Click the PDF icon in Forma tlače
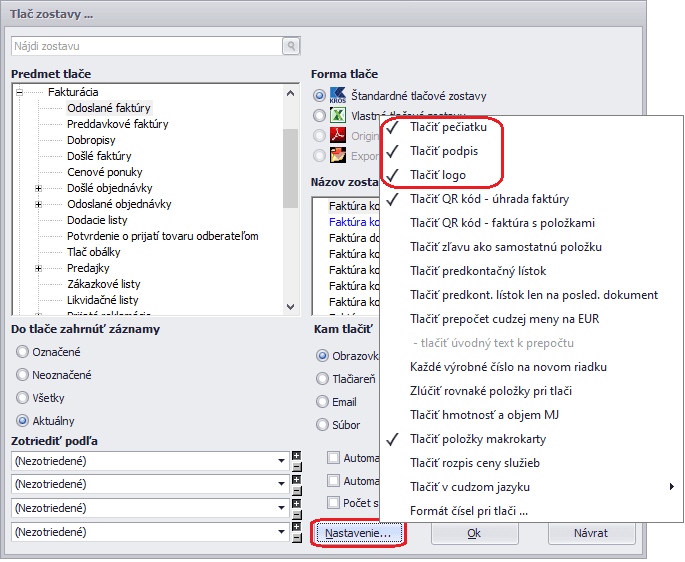The image size is (685, 562). 337,136
